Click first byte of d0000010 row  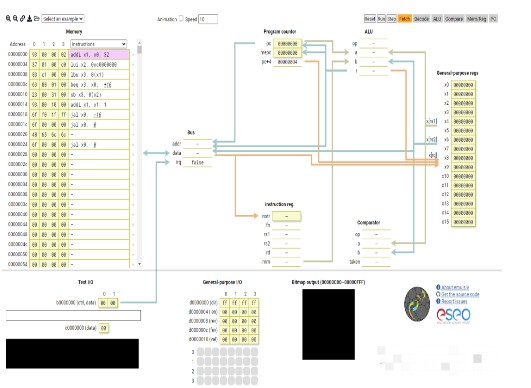[x=225, y=339]
